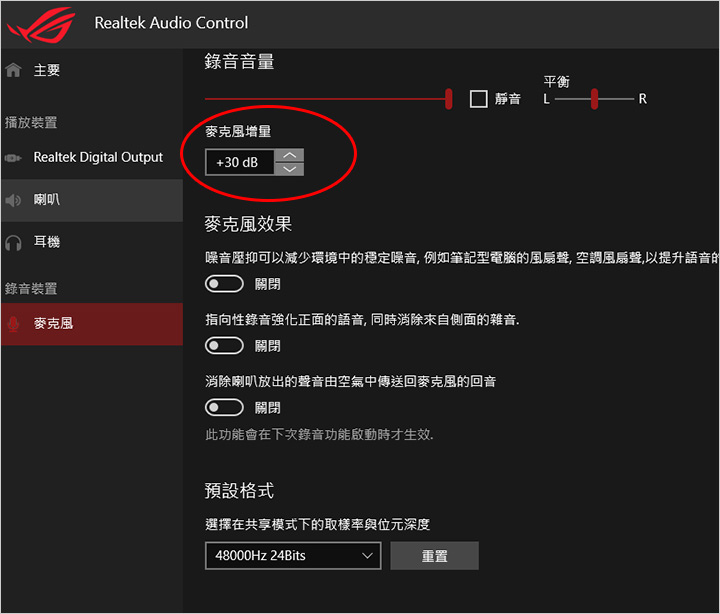Click the 播放裝置 section heading

pyautogui.click(x=31, y=123)
